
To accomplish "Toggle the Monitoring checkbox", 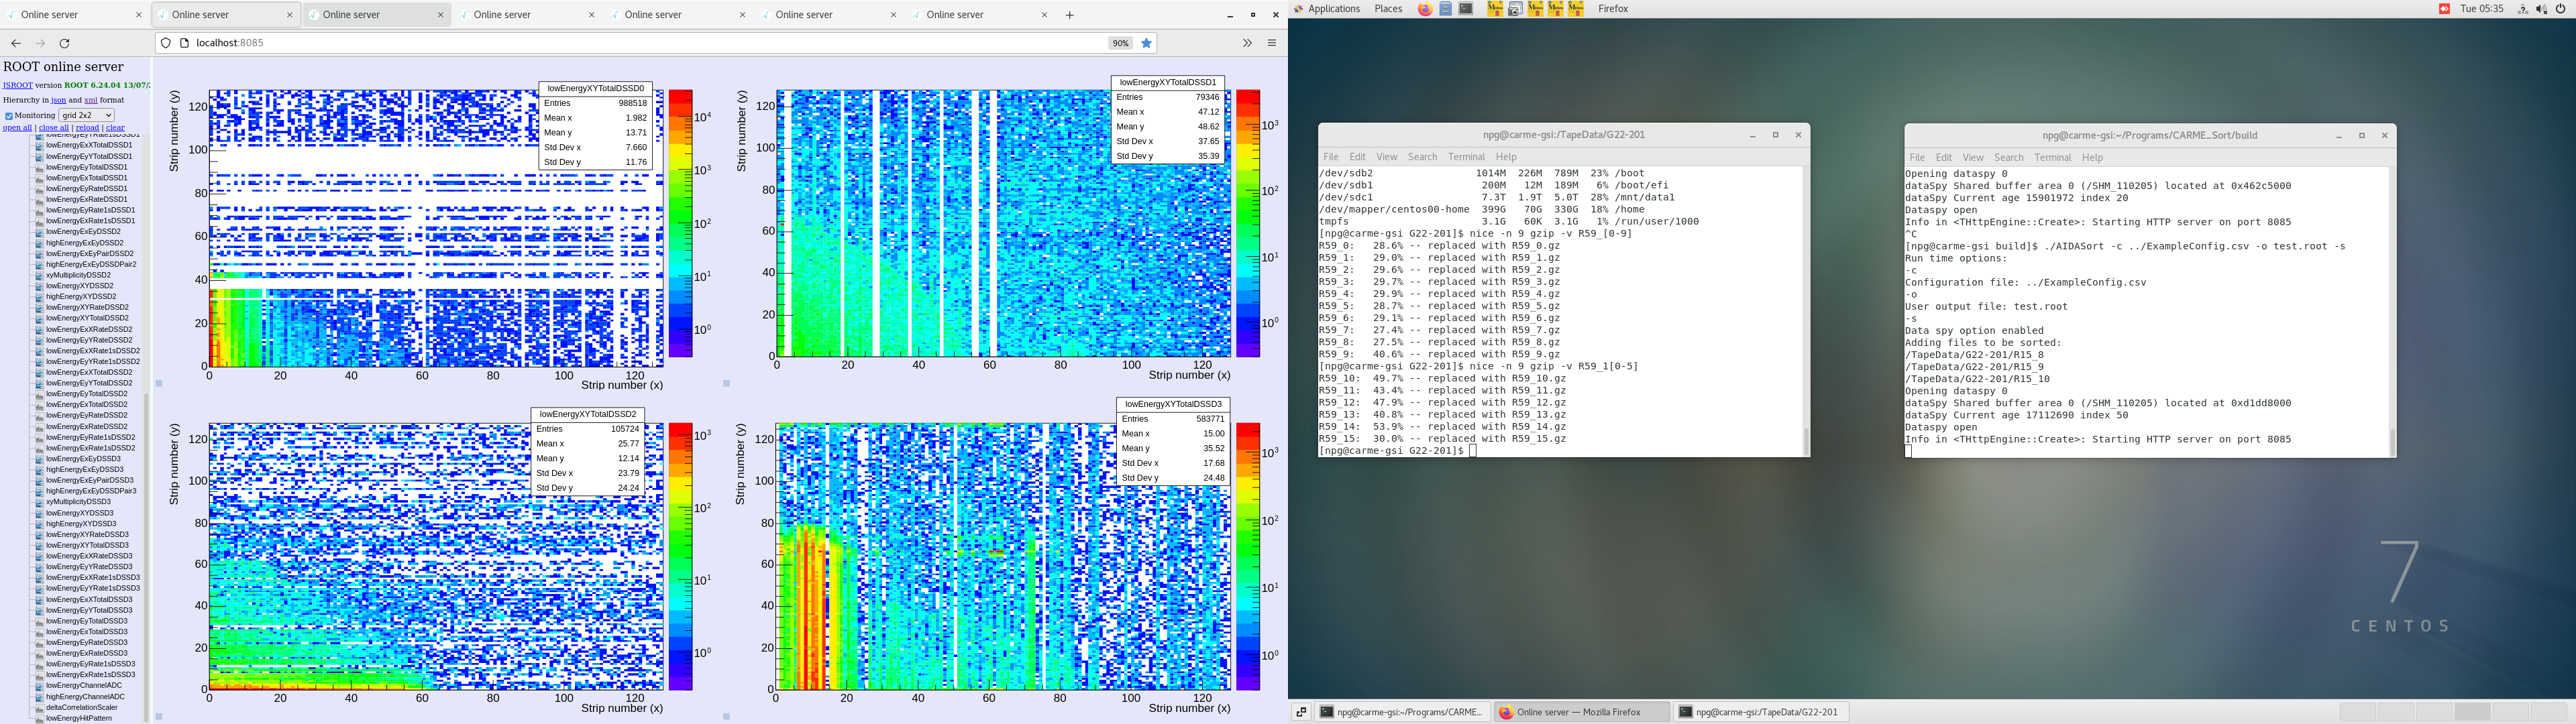I will click(9, 116).
